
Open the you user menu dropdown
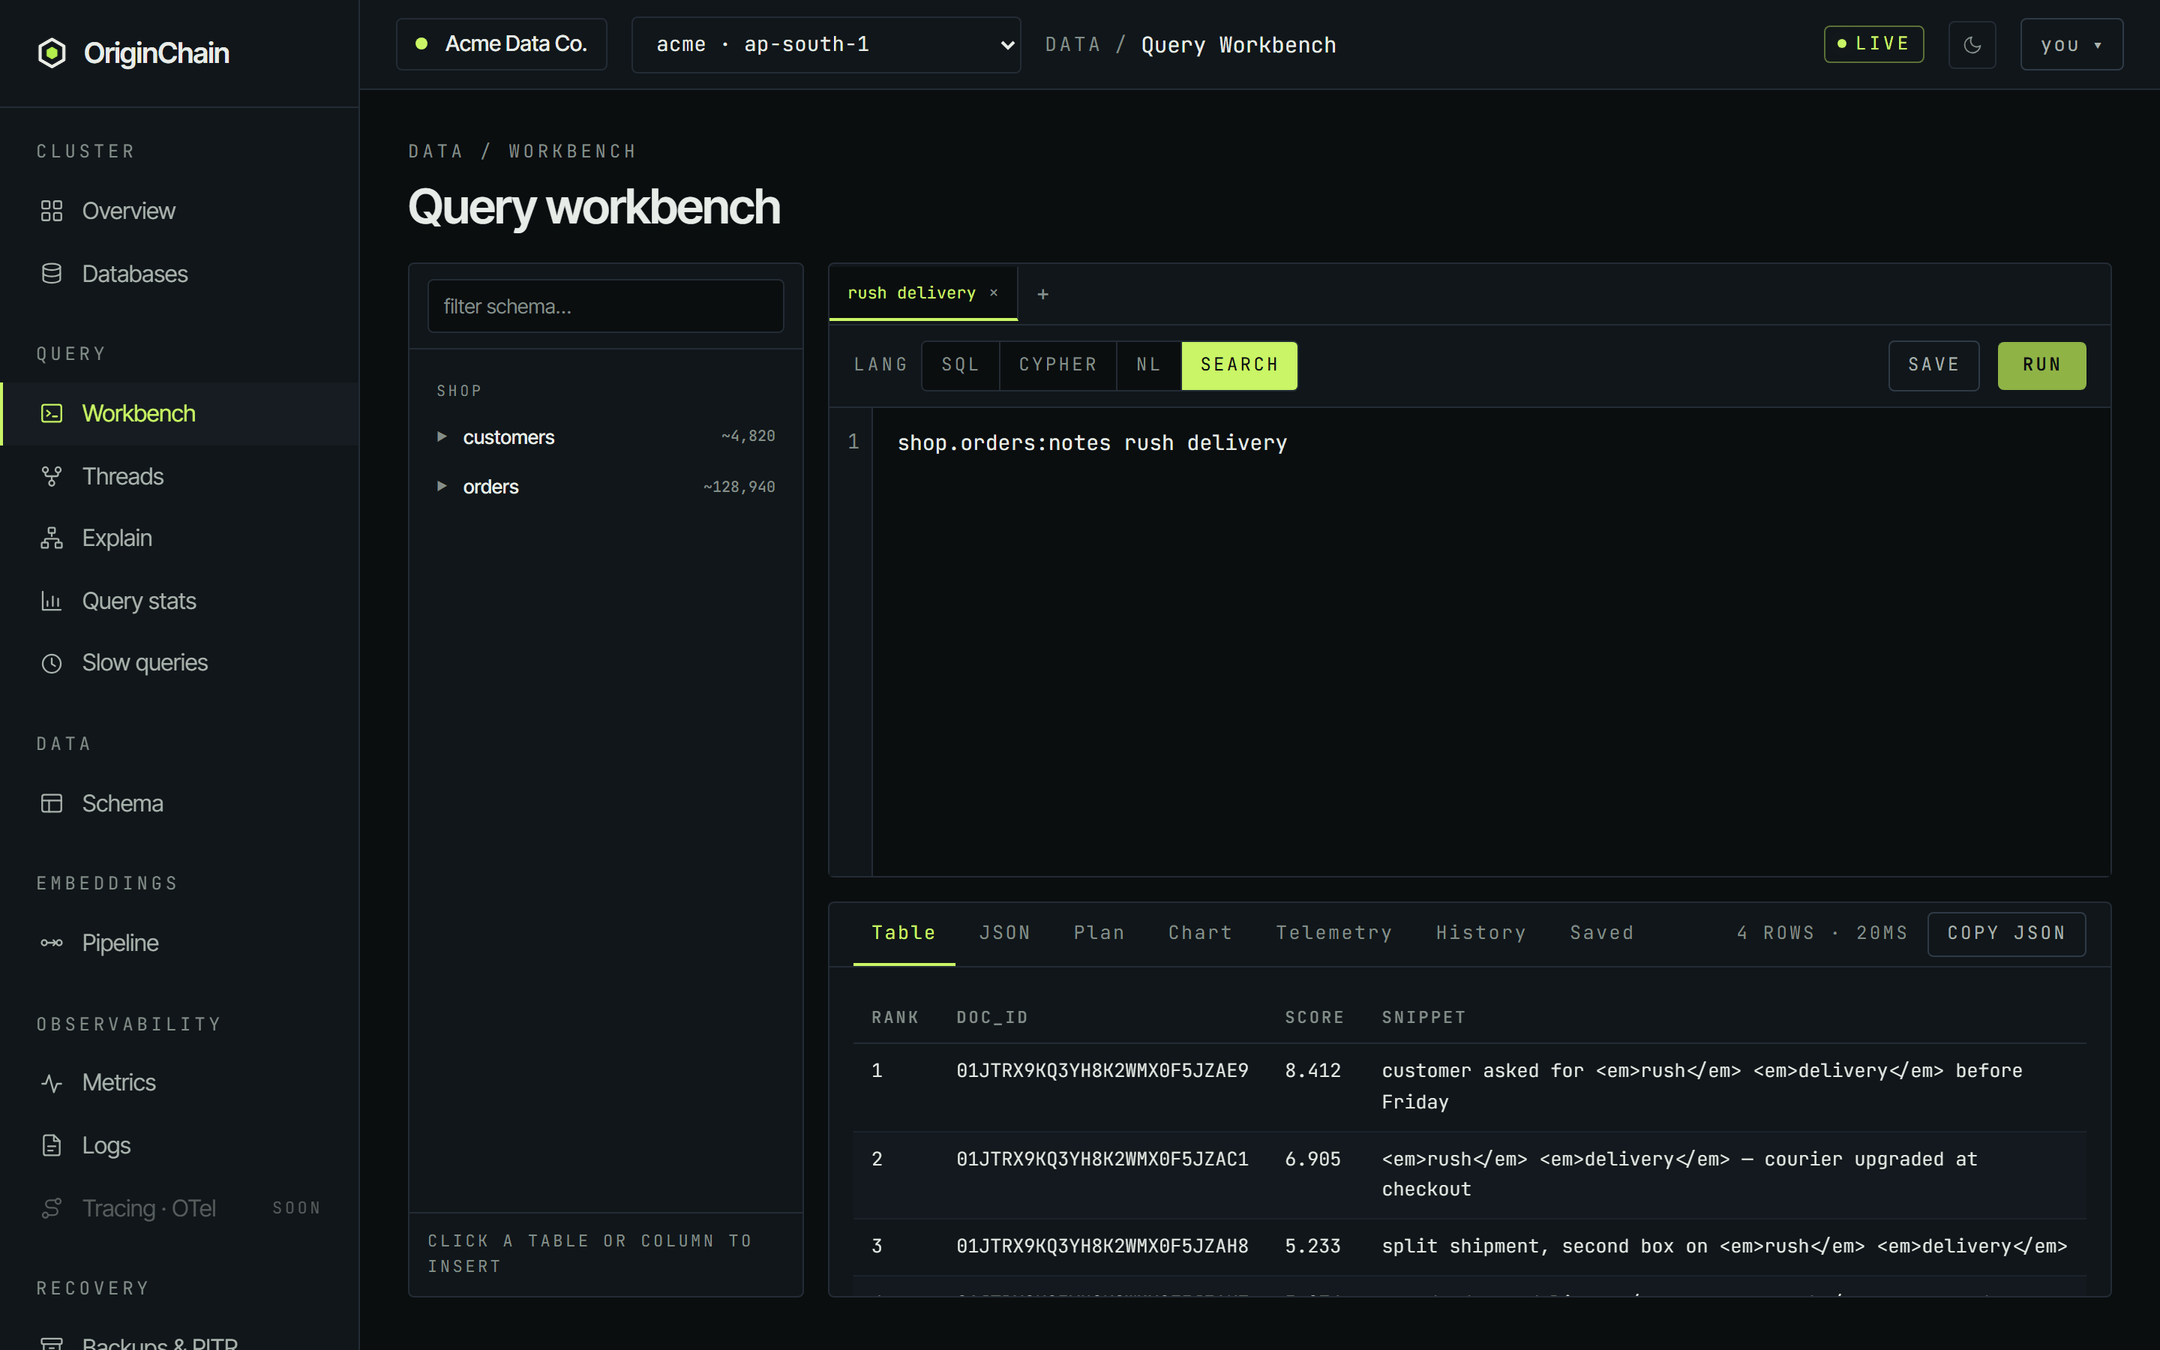pos(2071,45)
